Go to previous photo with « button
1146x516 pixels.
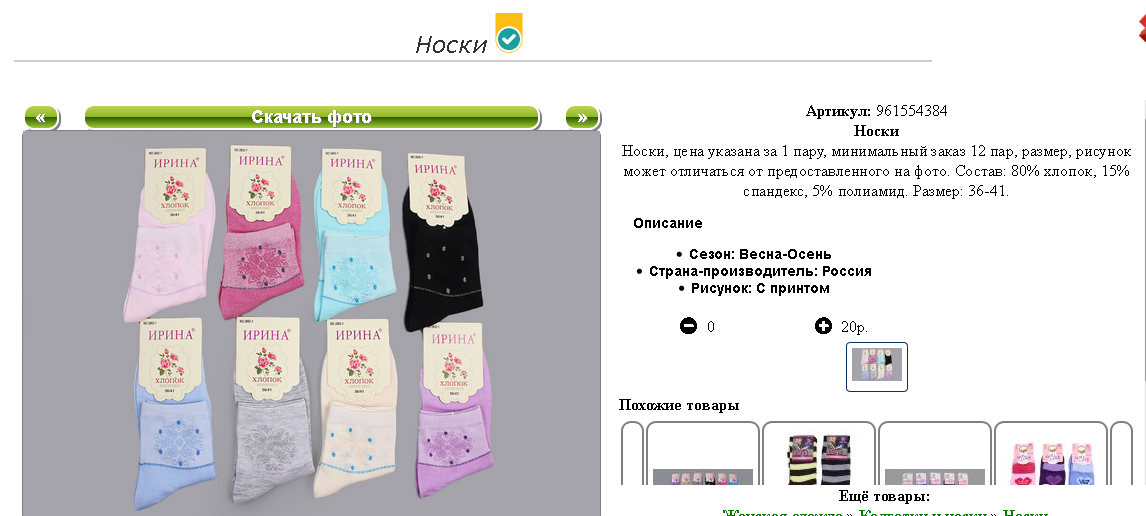(x=41, y=118)
